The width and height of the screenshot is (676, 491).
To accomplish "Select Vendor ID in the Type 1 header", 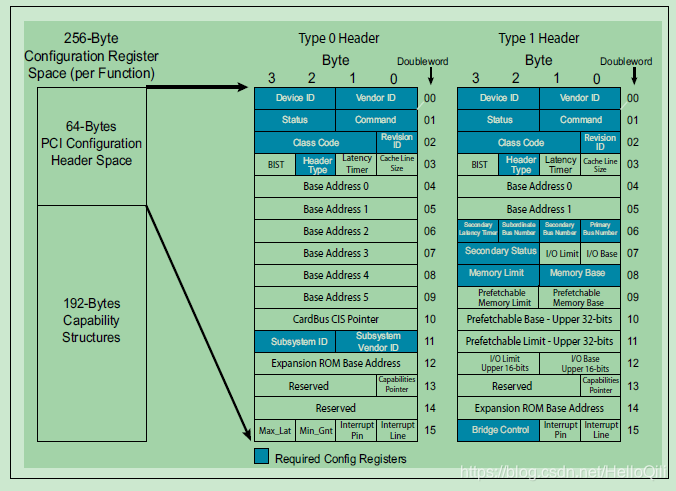I will pos(580,98).
